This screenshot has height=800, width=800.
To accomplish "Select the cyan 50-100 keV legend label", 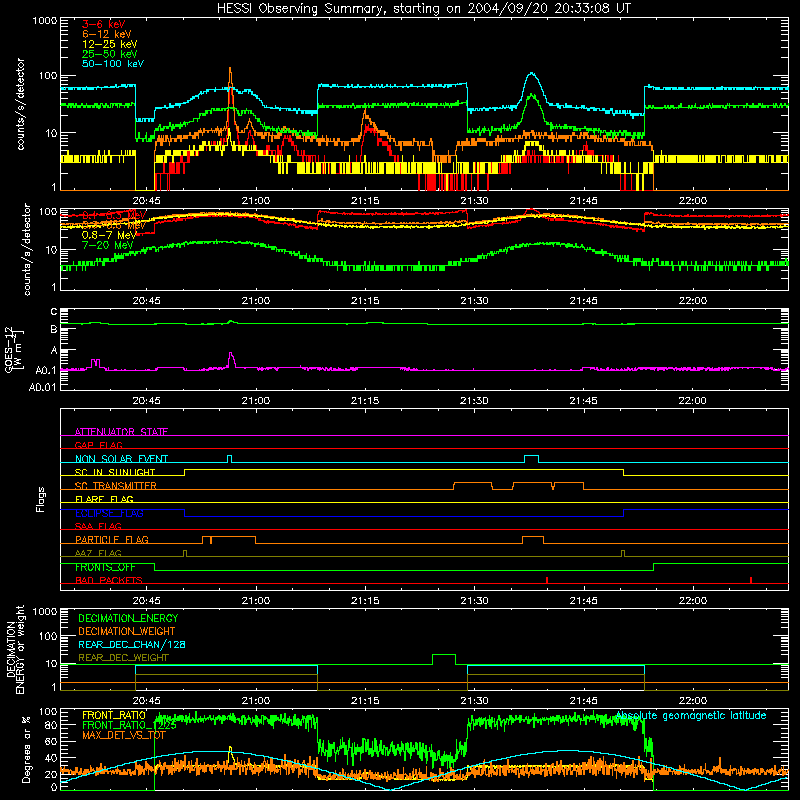I will (113, 64).
